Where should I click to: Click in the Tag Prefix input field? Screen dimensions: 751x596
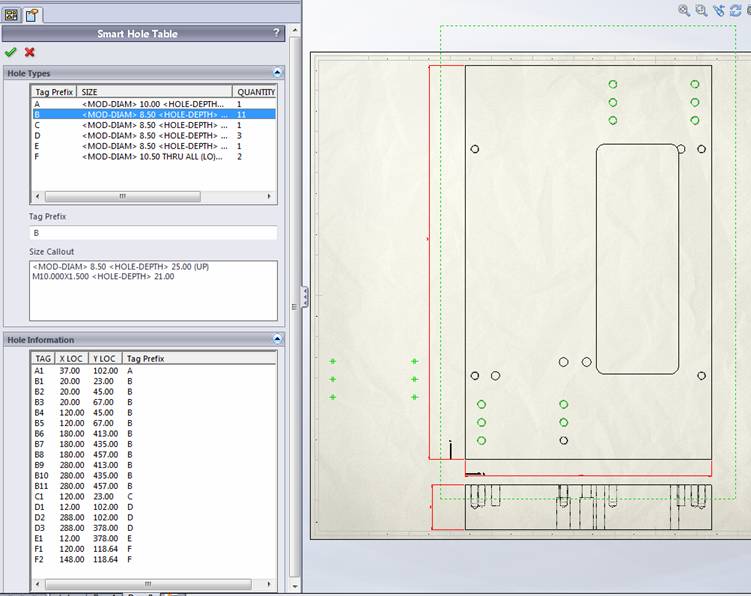(153, 233)
